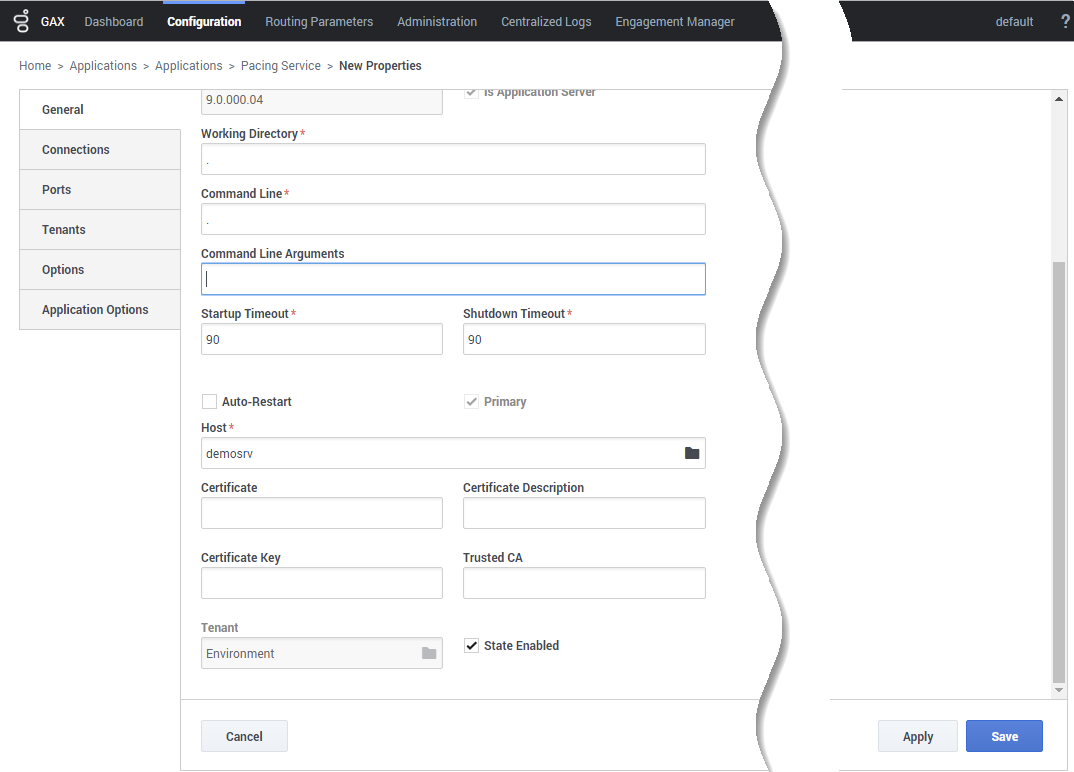Select the Application Options tab
Image resolution: width=1074 pixels, height=772 pixels.
point(95,310)
